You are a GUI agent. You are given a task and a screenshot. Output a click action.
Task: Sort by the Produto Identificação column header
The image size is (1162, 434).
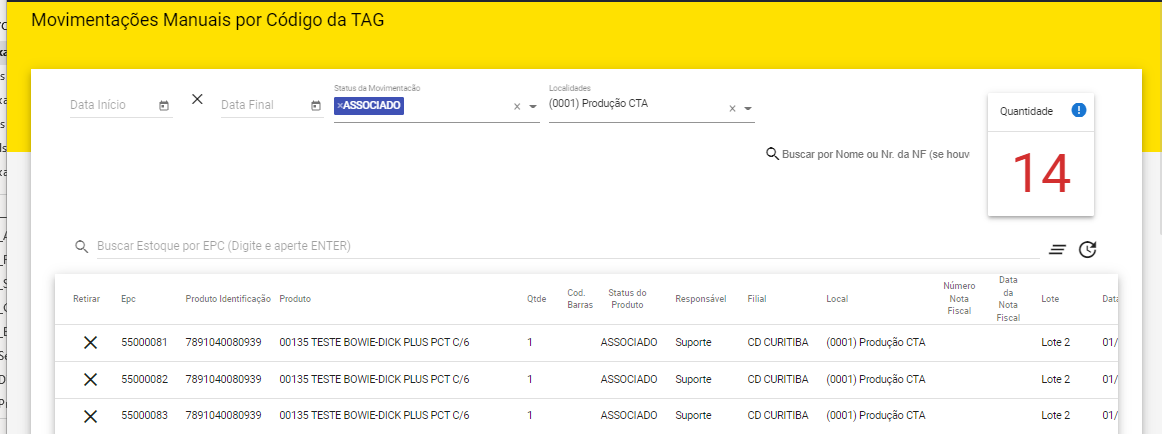click(x=228, y=299)
